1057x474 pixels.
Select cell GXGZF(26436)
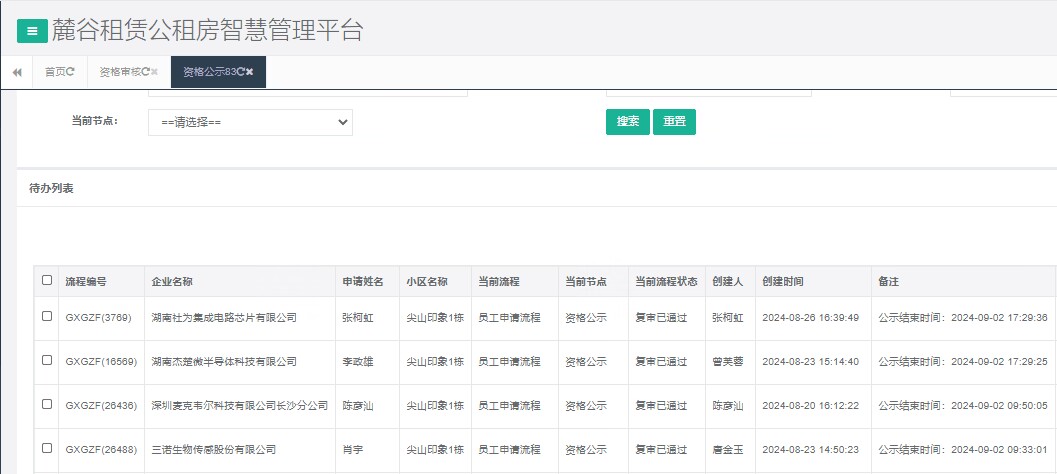point(101,406)
